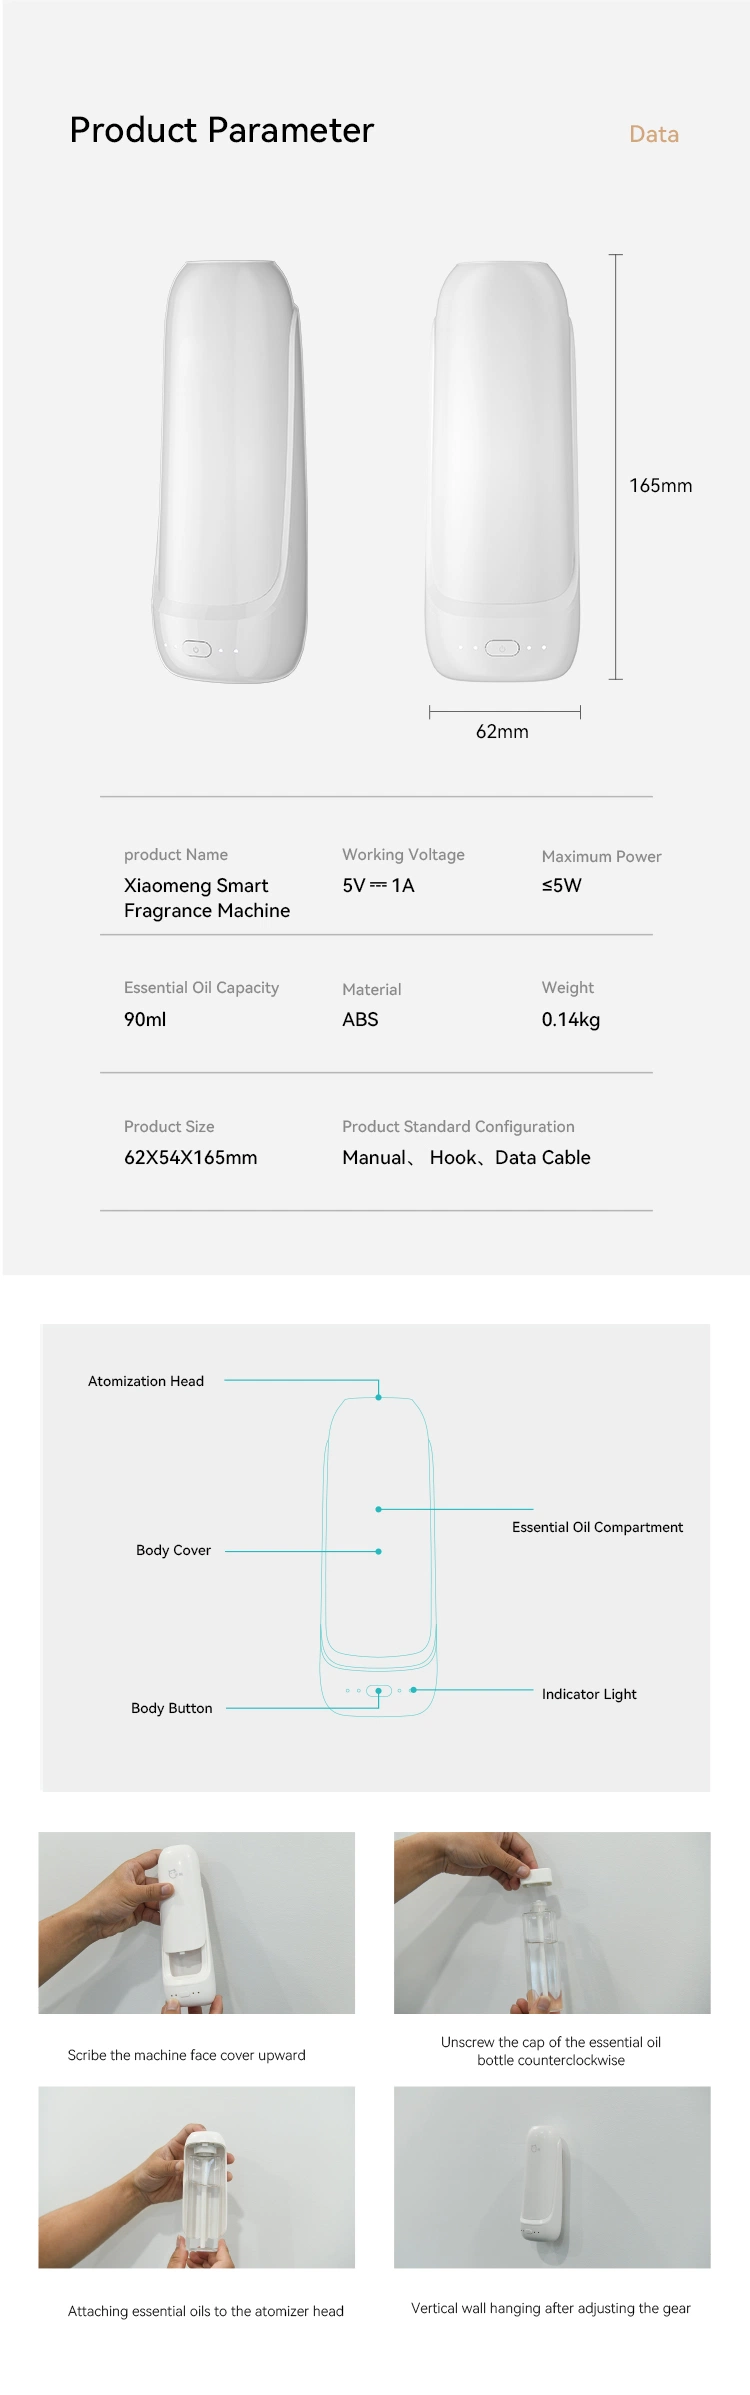This screenshot has width=750, height=2395.
Task: Click the side-view fragrance machine image
Action: [229, 472]
